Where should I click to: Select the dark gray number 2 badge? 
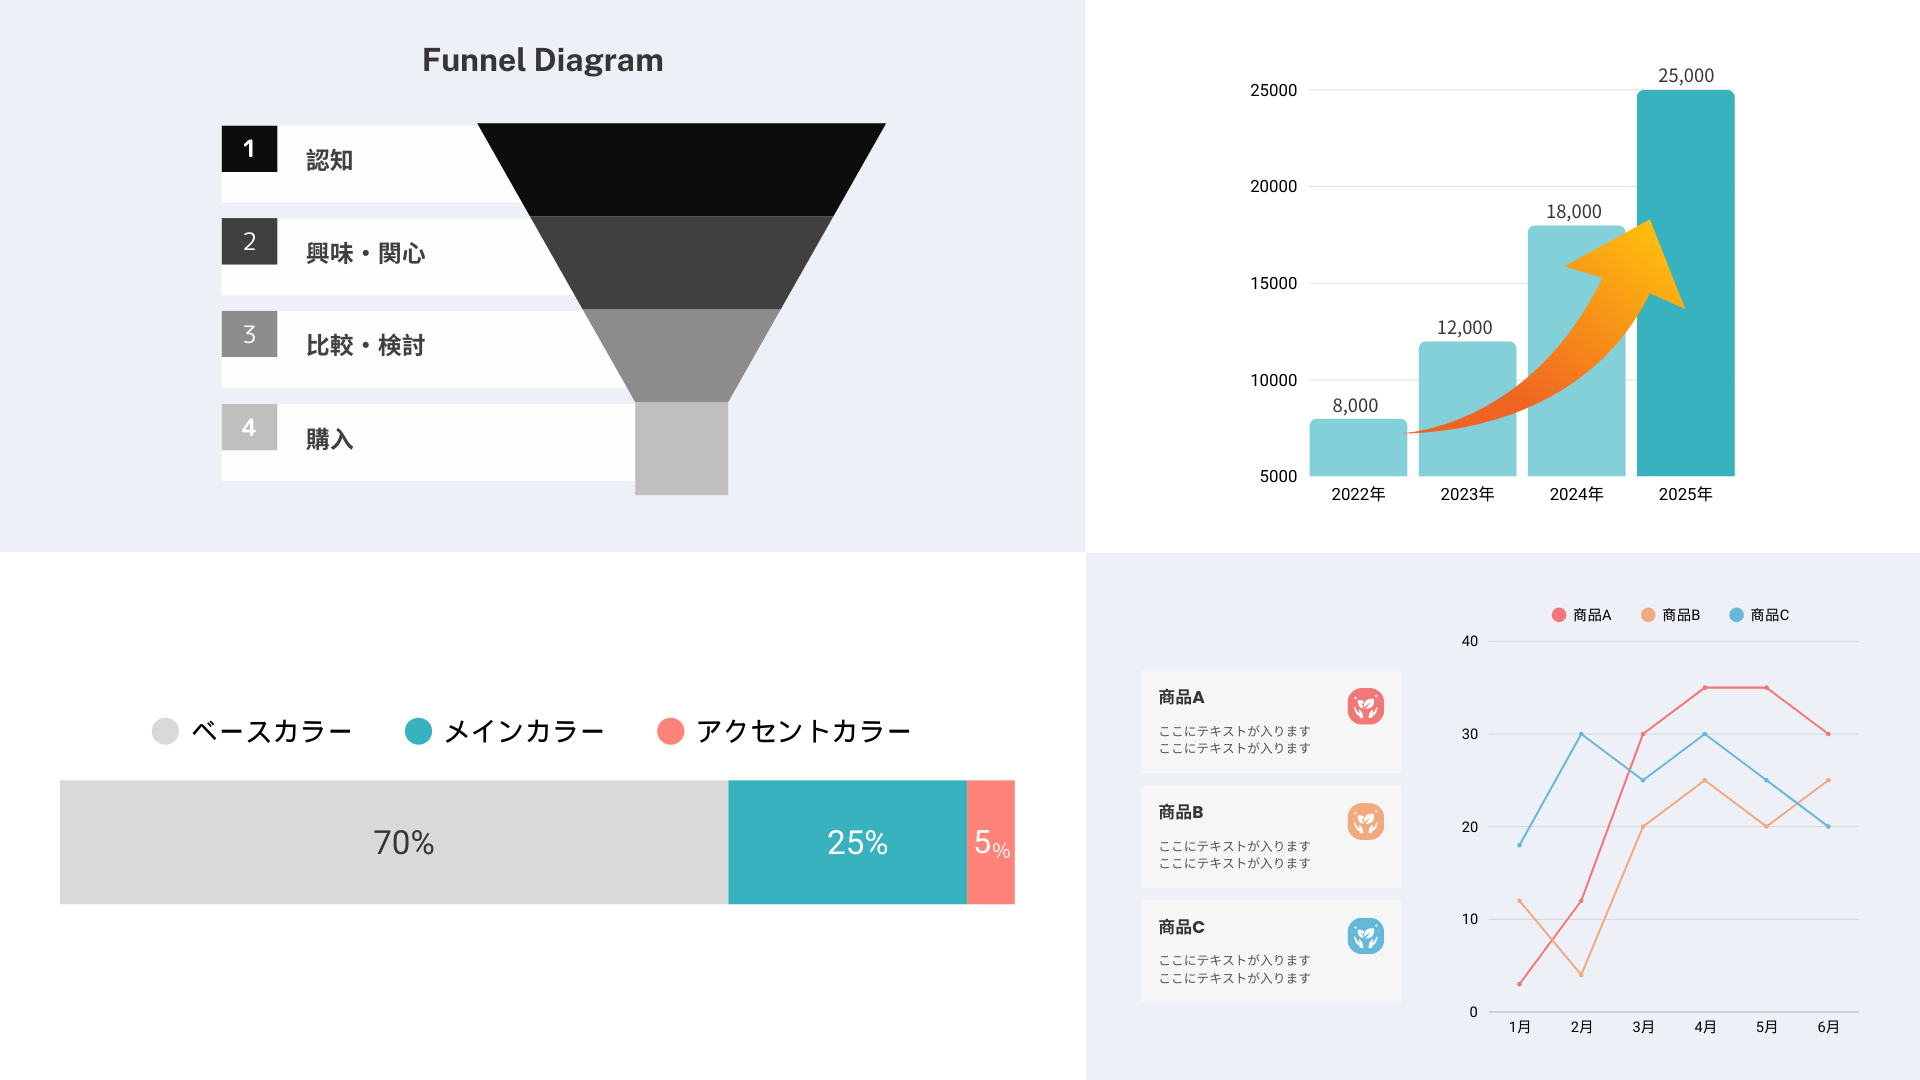249,241
